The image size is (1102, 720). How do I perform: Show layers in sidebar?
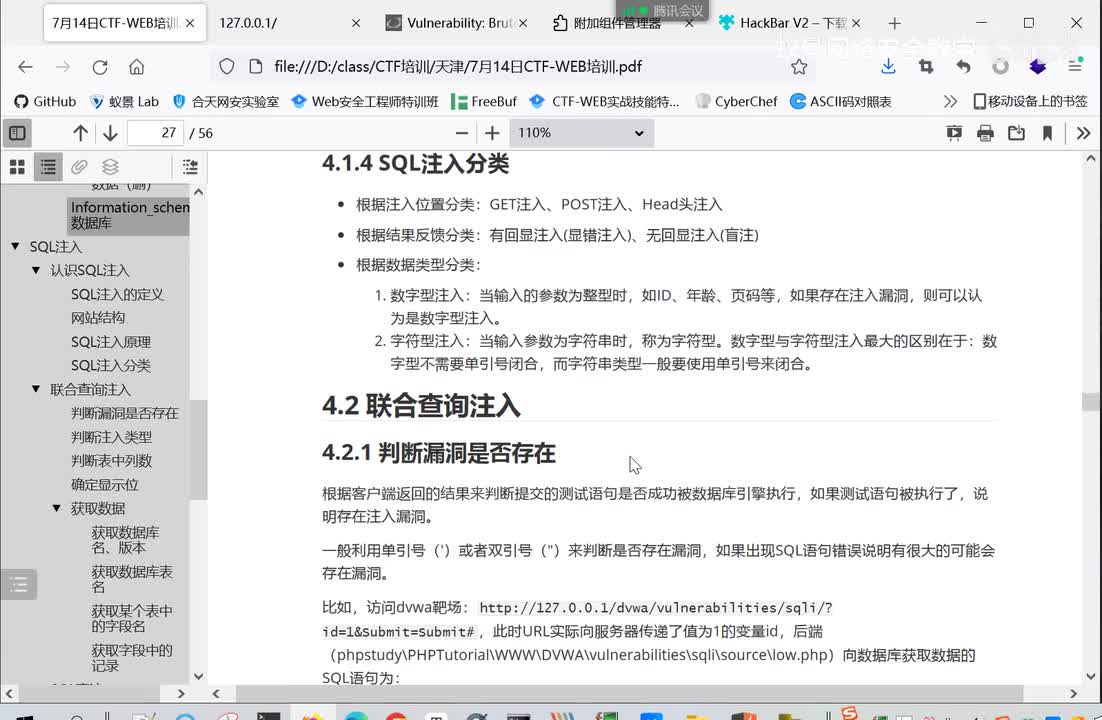[110, 167]
